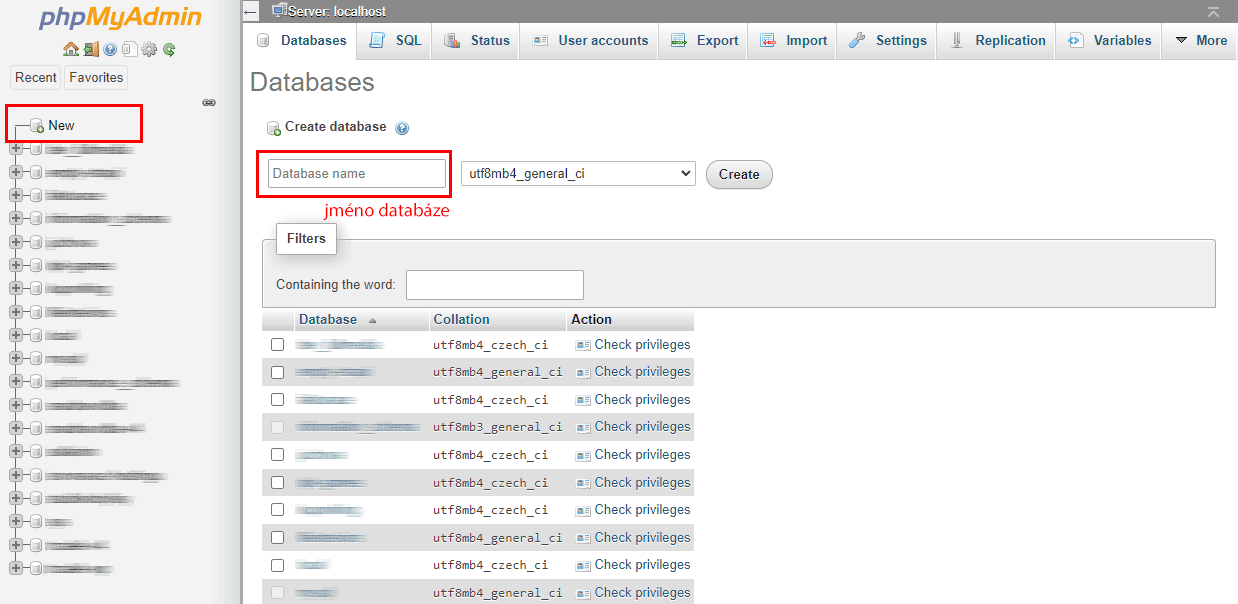The height and width of the screenshot is (604, 1238).
Task: Click sort arrow beside Database column header
Action: (373, 321)
